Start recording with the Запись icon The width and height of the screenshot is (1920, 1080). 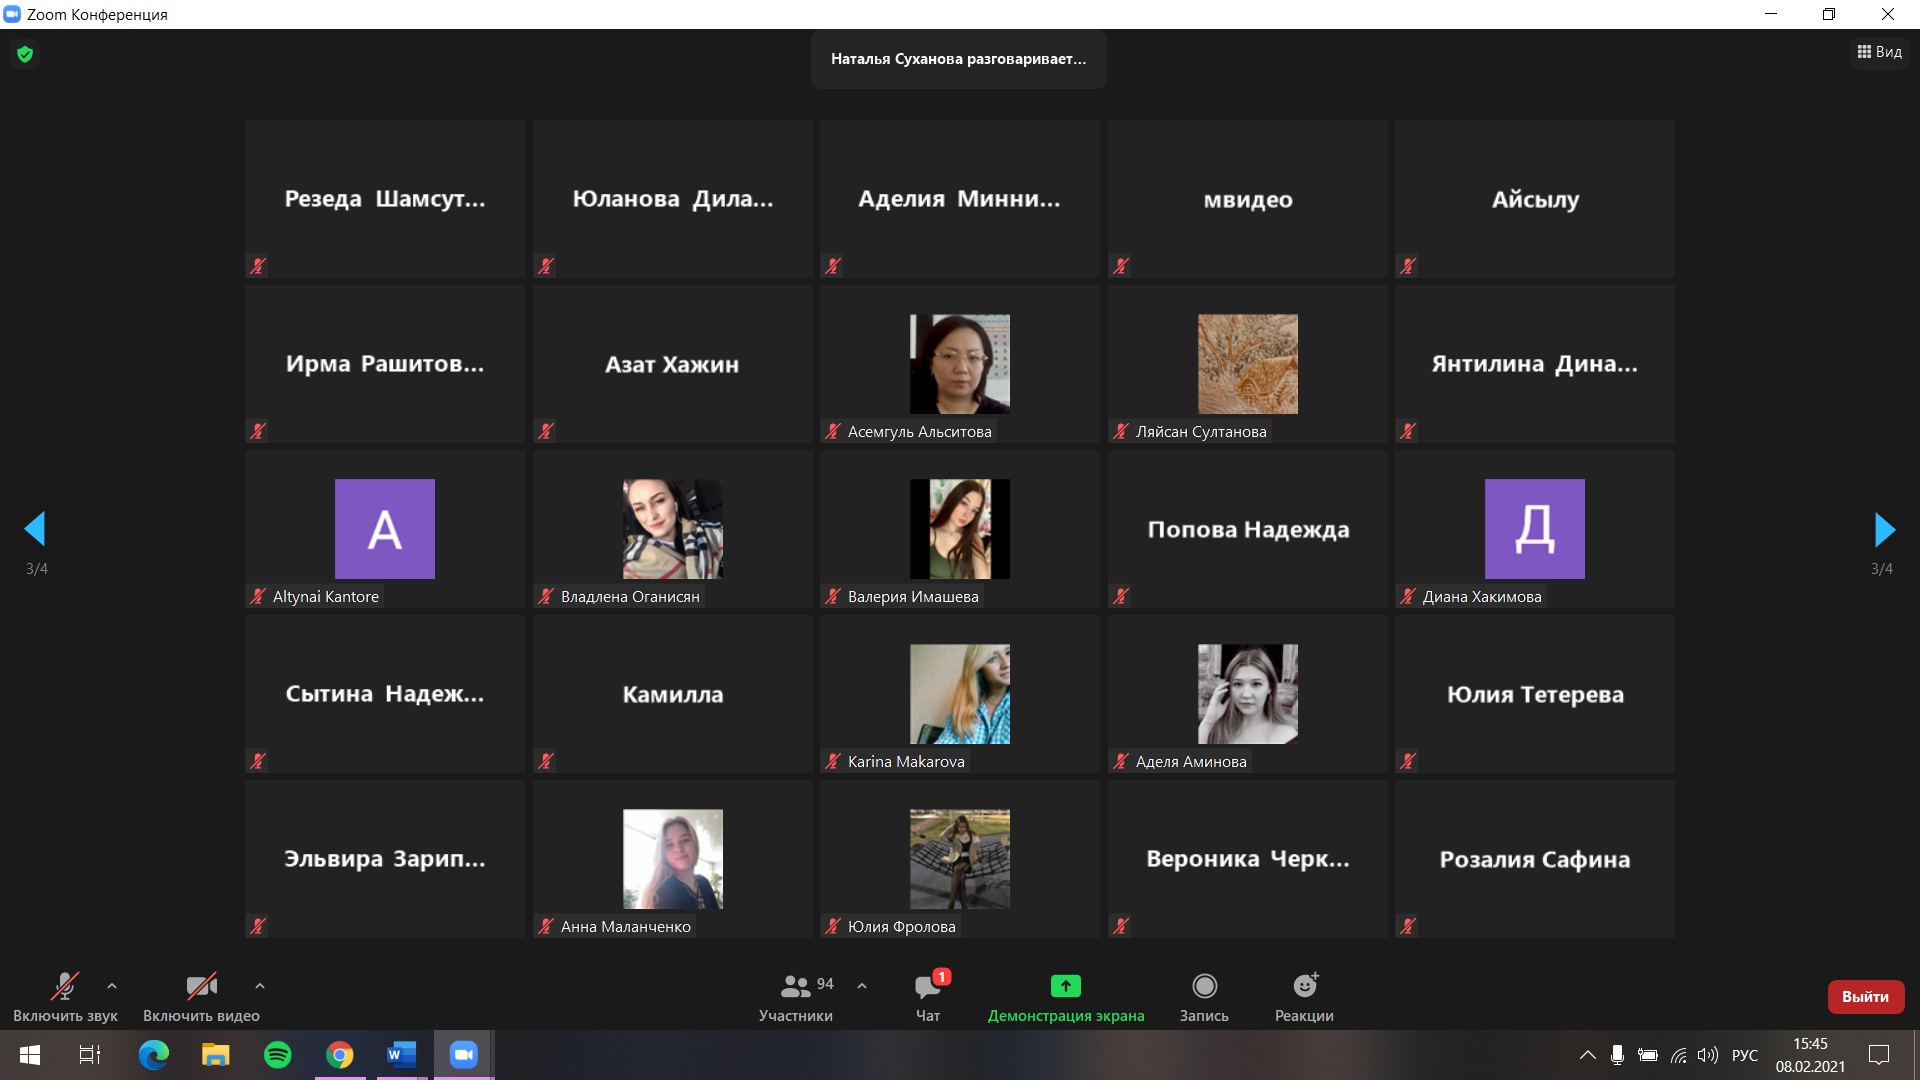coord(1204,987)
